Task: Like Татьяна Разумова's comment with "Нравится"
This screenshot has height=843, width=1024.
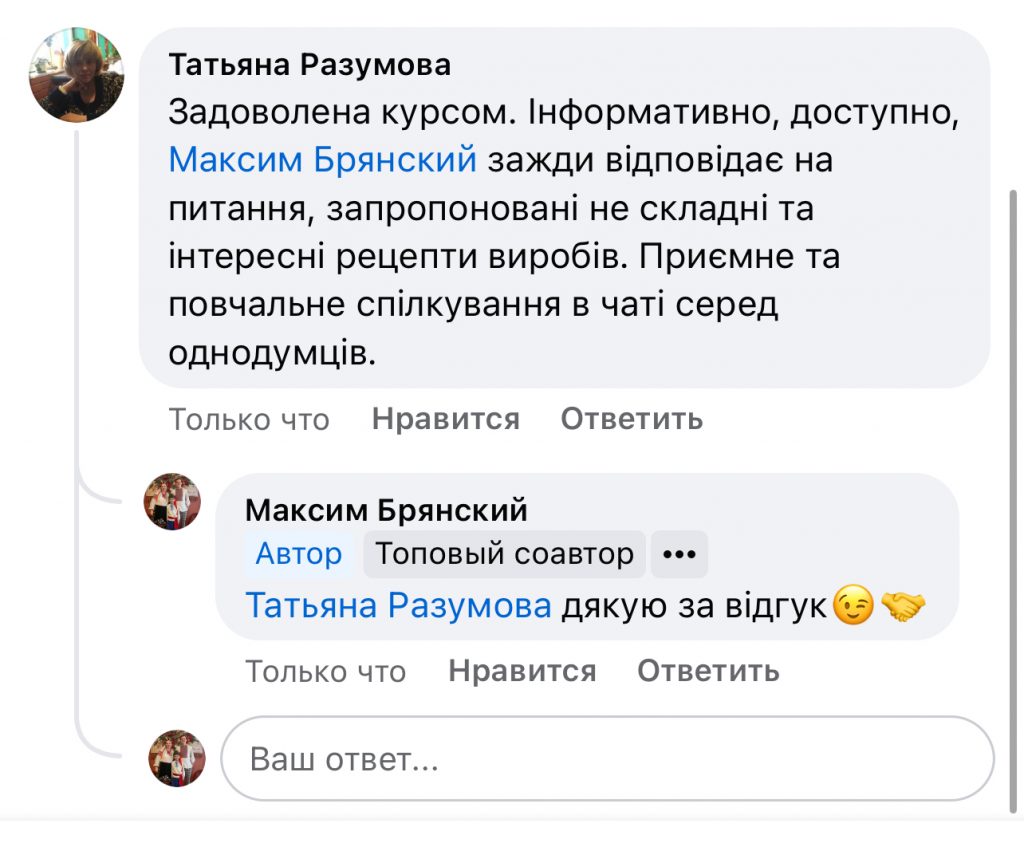Action: point(445,419)
